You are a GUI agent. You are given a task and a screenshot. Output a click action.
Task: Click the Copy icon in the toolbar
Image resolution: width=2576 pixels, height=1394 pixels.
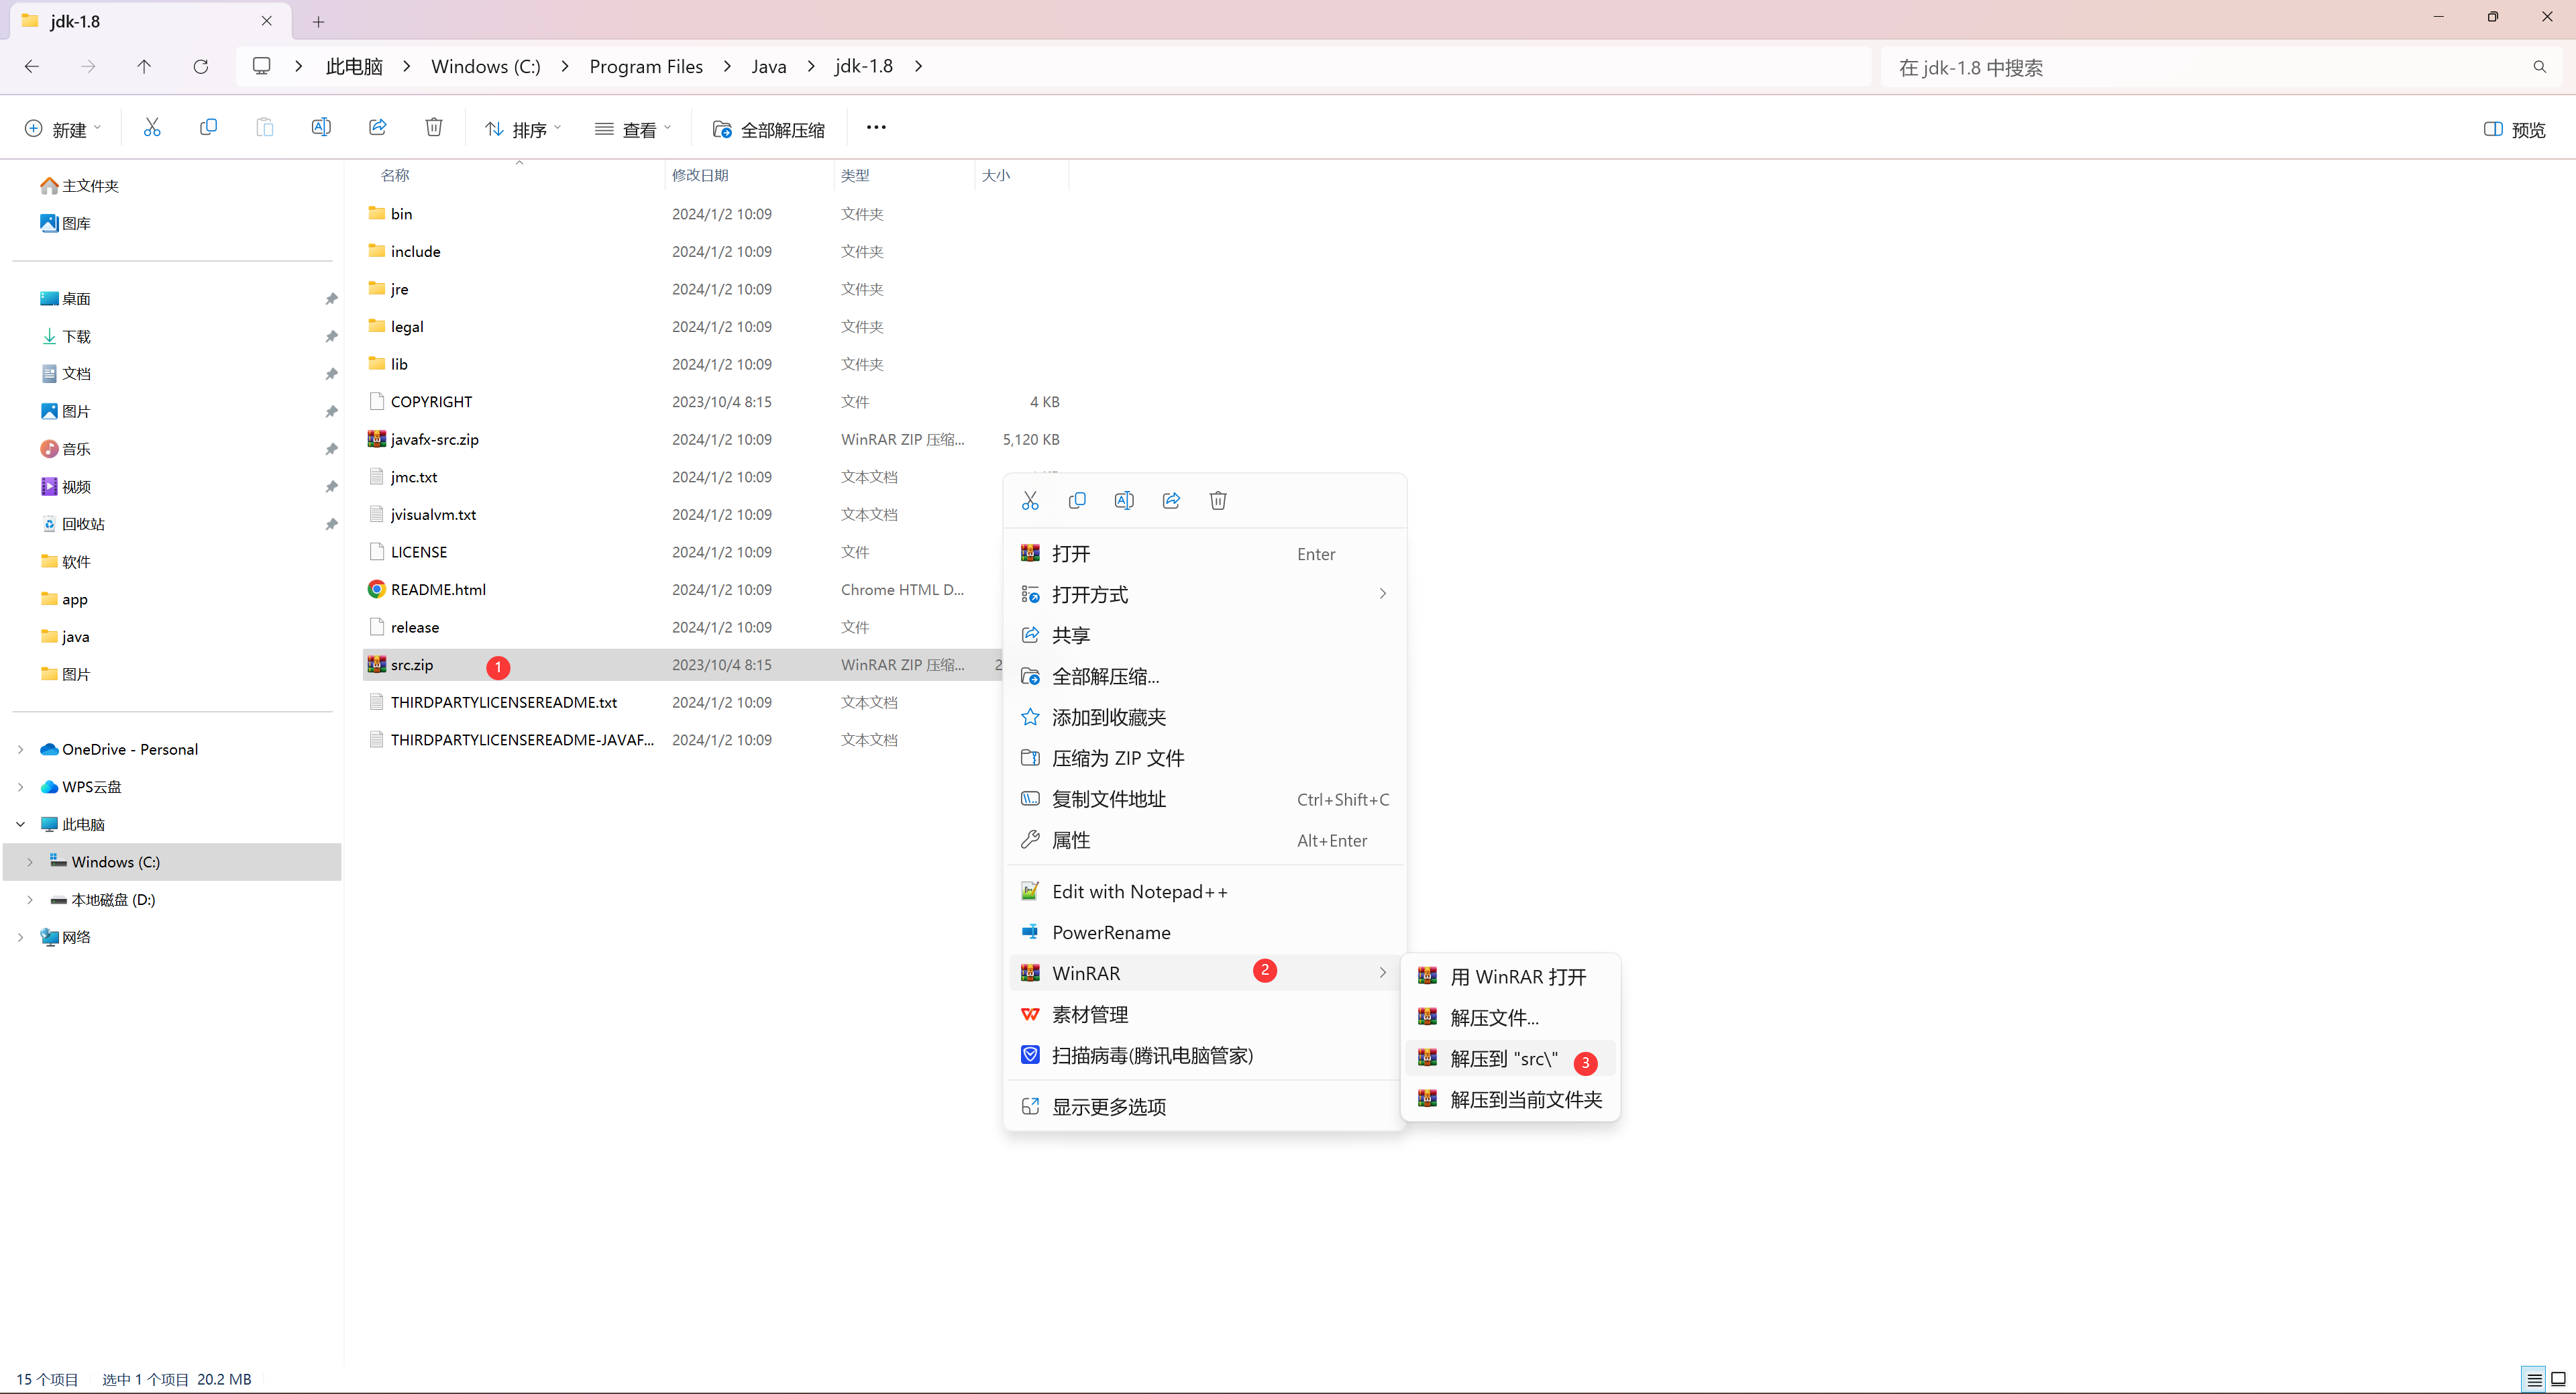[x=208, y=127]
